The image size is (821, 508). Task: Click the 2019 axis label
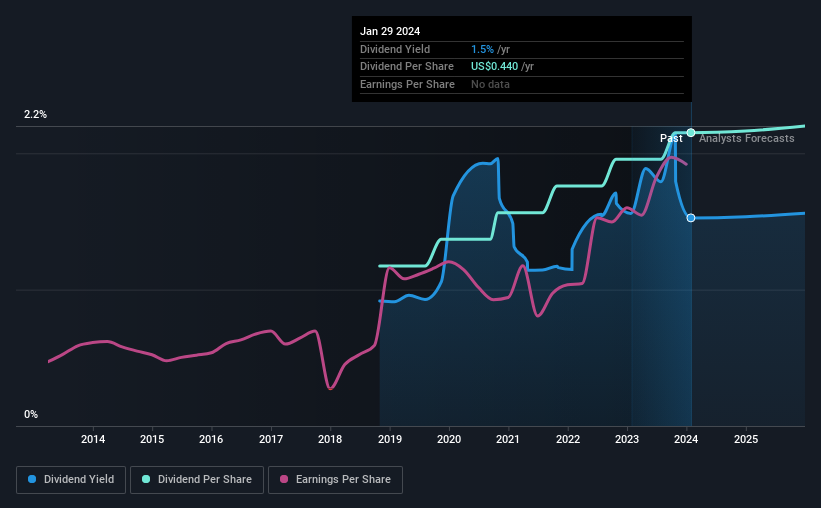click(390, 439)
